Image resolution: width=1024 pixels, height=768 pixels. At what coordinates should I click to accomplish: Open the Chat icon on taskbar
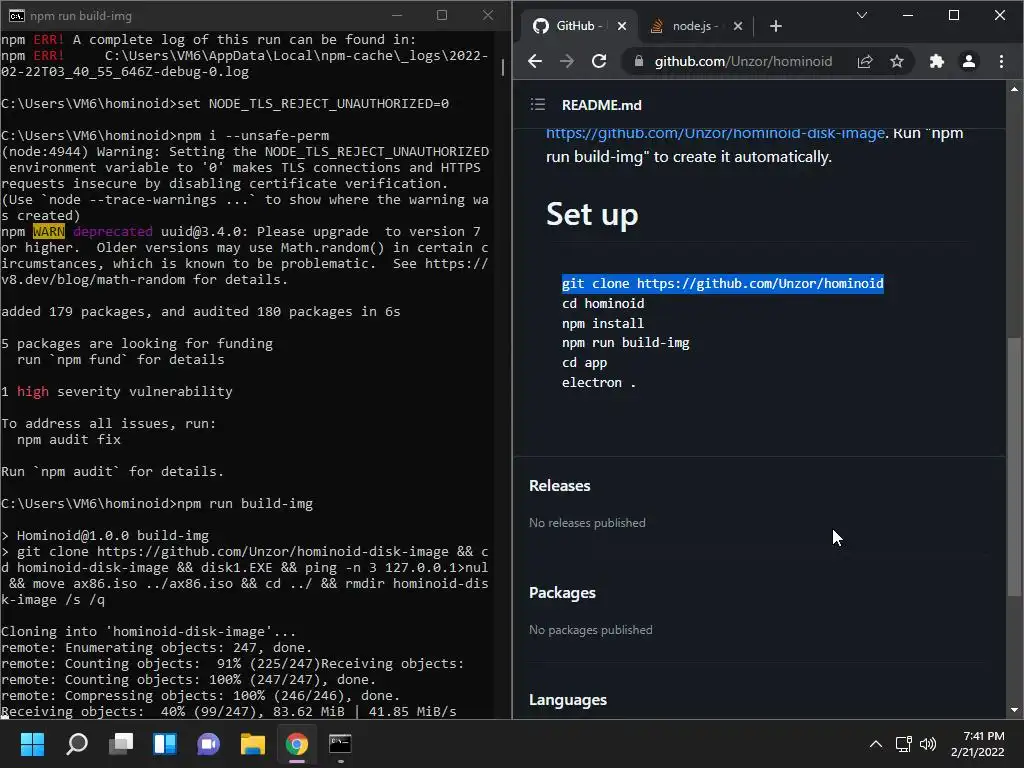[x=208, y=744]
